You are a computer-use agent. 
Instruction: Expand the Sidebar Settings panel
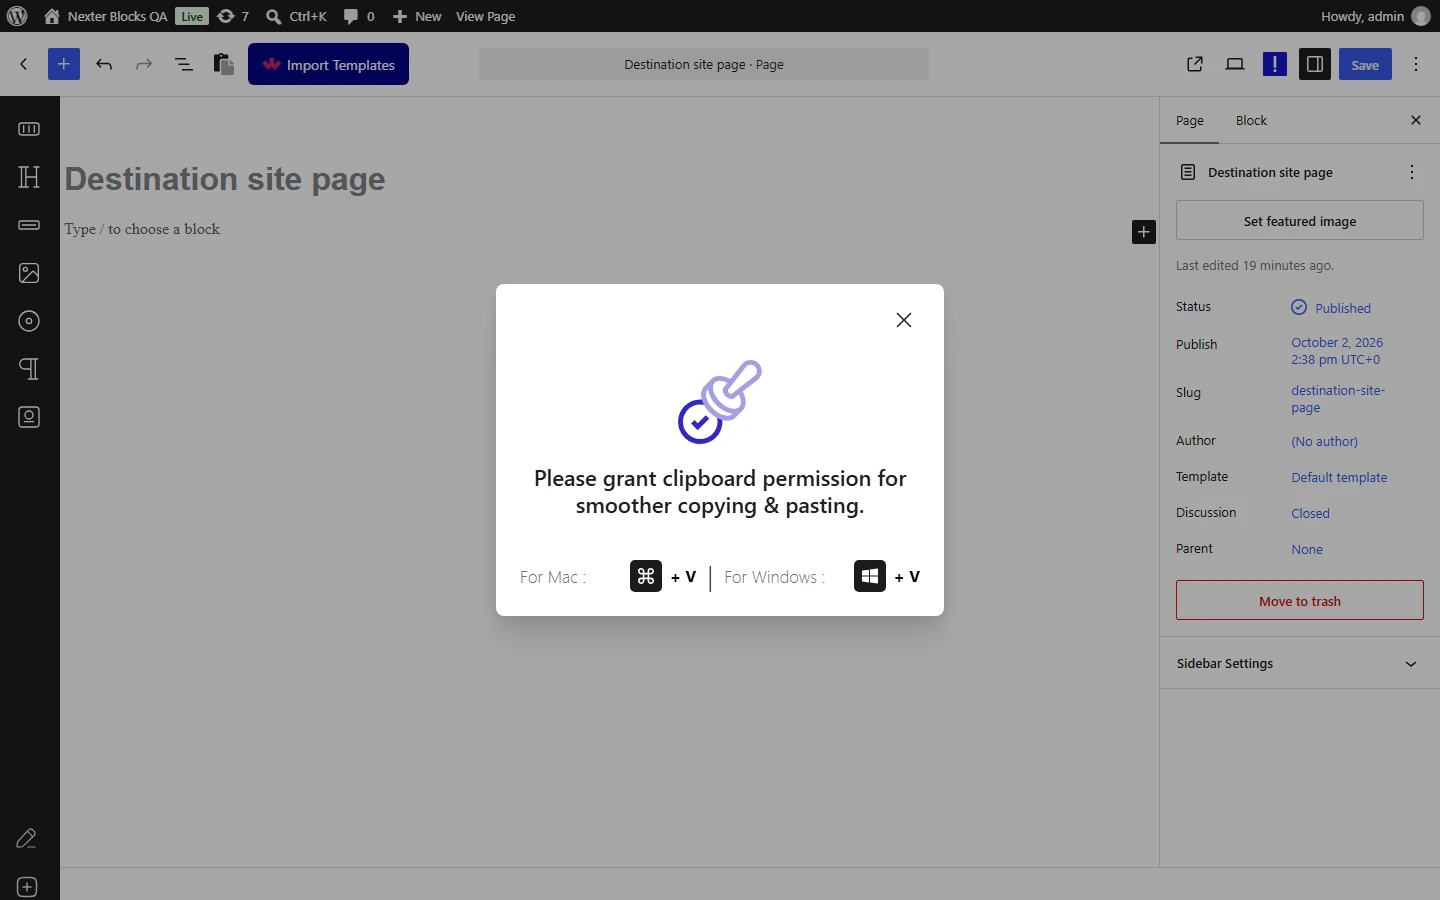tap(1300, 664)
